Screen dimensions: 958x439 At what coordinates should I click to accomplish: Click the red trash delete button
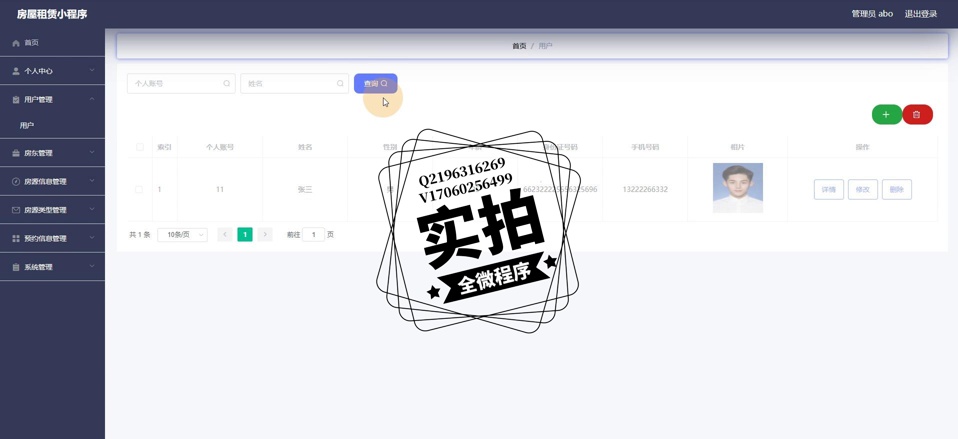pyautogui.click(x=917, y=115)
